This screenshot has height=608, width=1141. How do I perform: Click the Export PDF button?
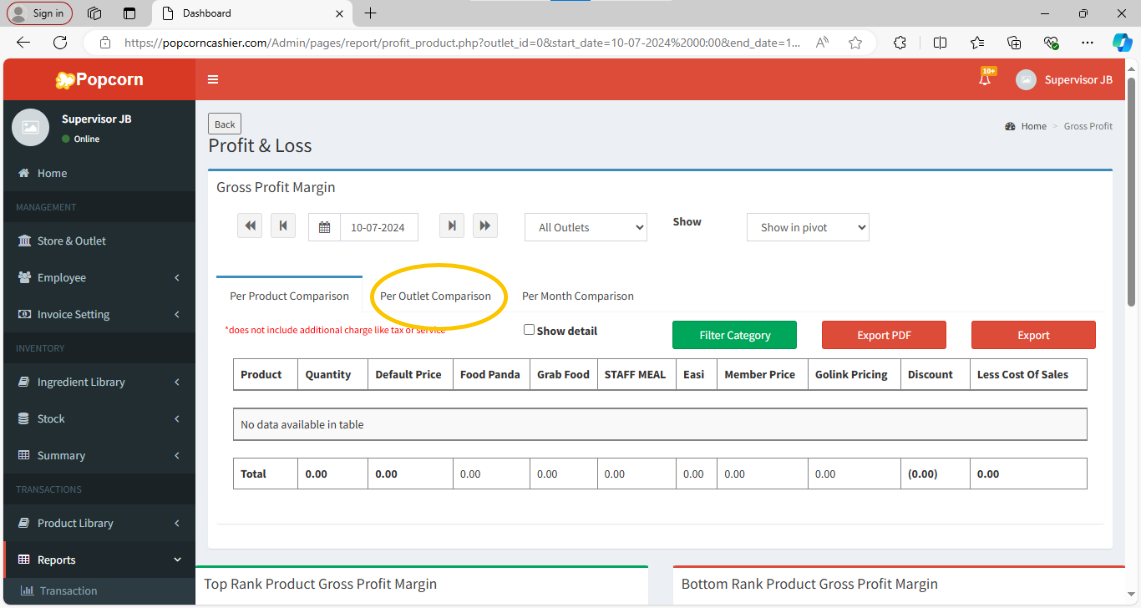pyautogui.click(x=884, y=335)
